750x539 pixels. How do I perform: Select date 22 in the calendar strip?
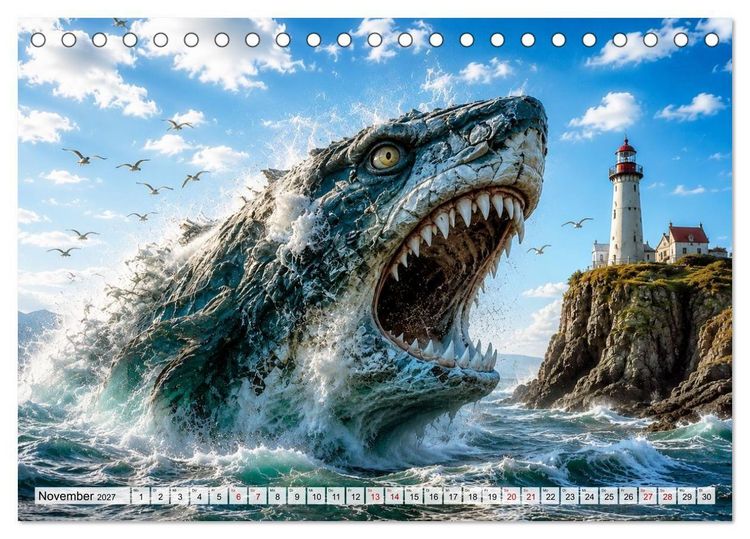coord(551,496)
